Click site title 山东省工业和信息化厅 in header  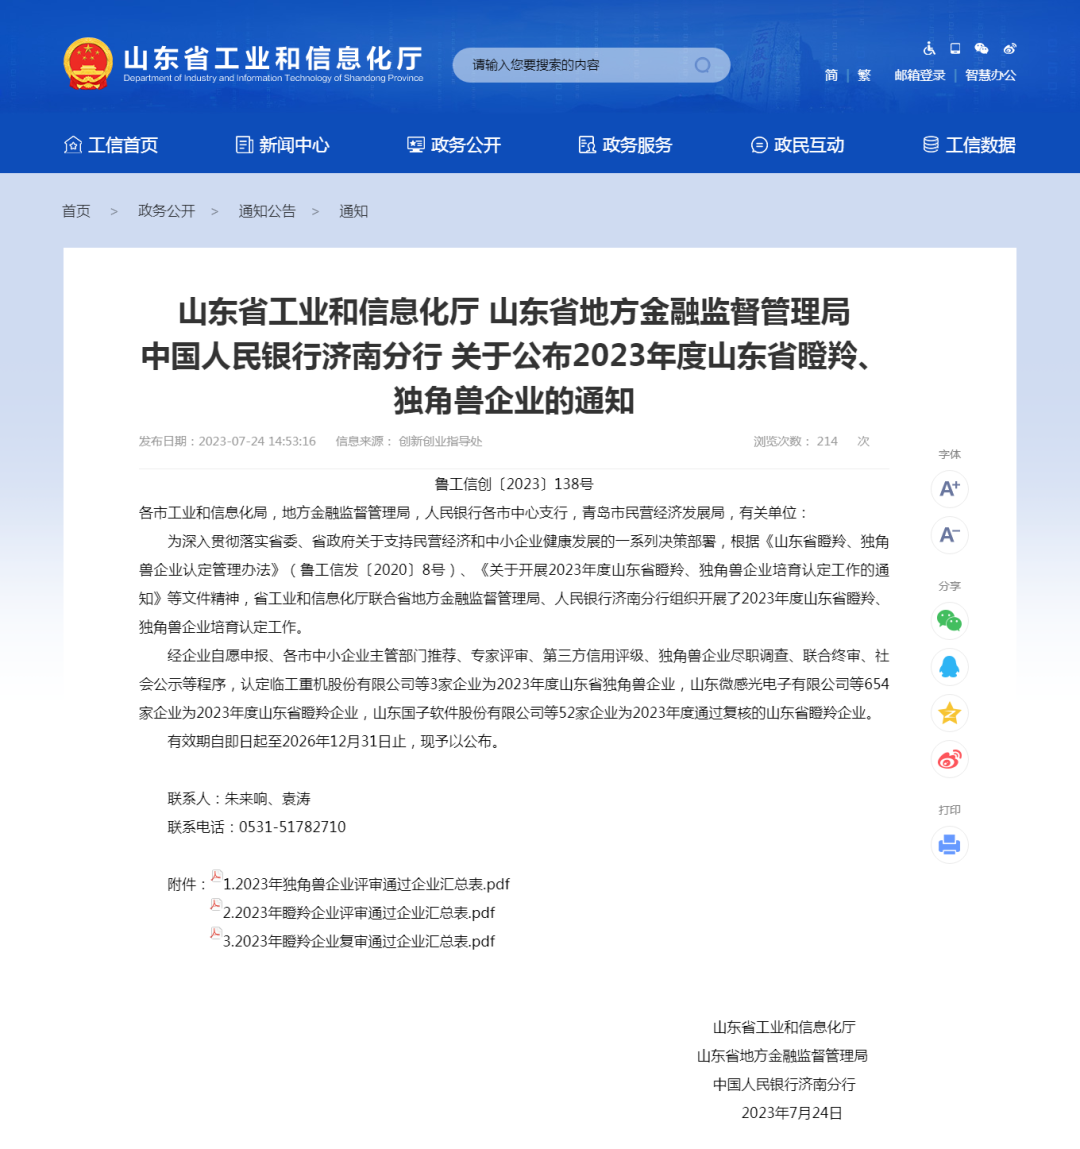tap(273, 59)
